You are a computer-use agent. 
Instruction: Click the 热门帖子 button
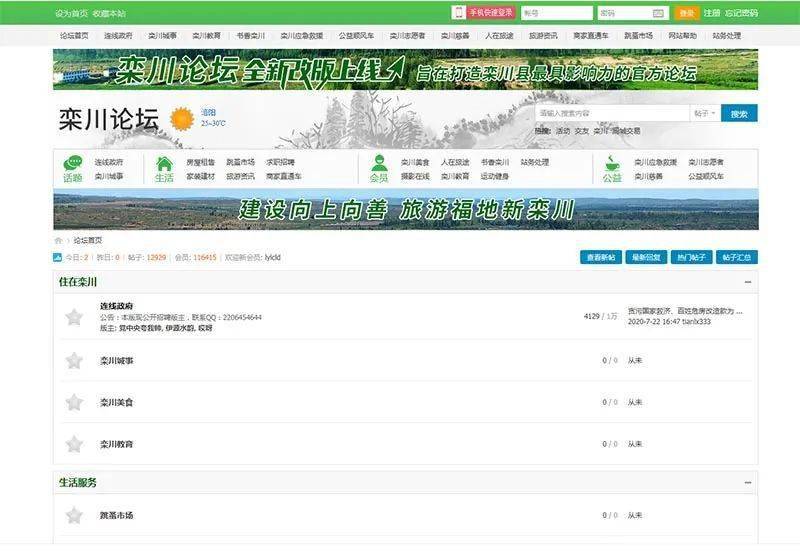click(x=691, y=258)
